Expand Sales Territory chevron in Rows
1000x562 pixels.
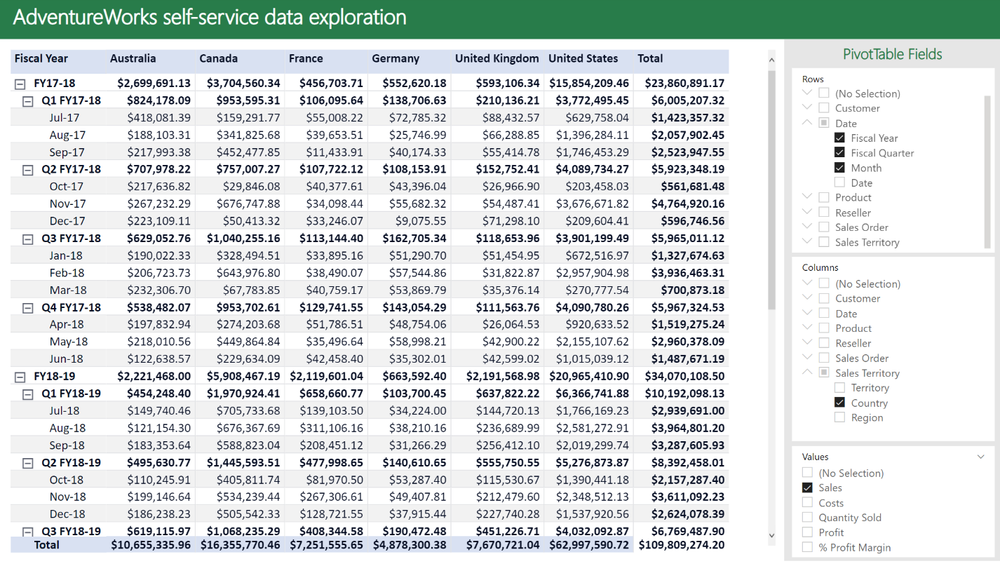(x=807, y=241)
